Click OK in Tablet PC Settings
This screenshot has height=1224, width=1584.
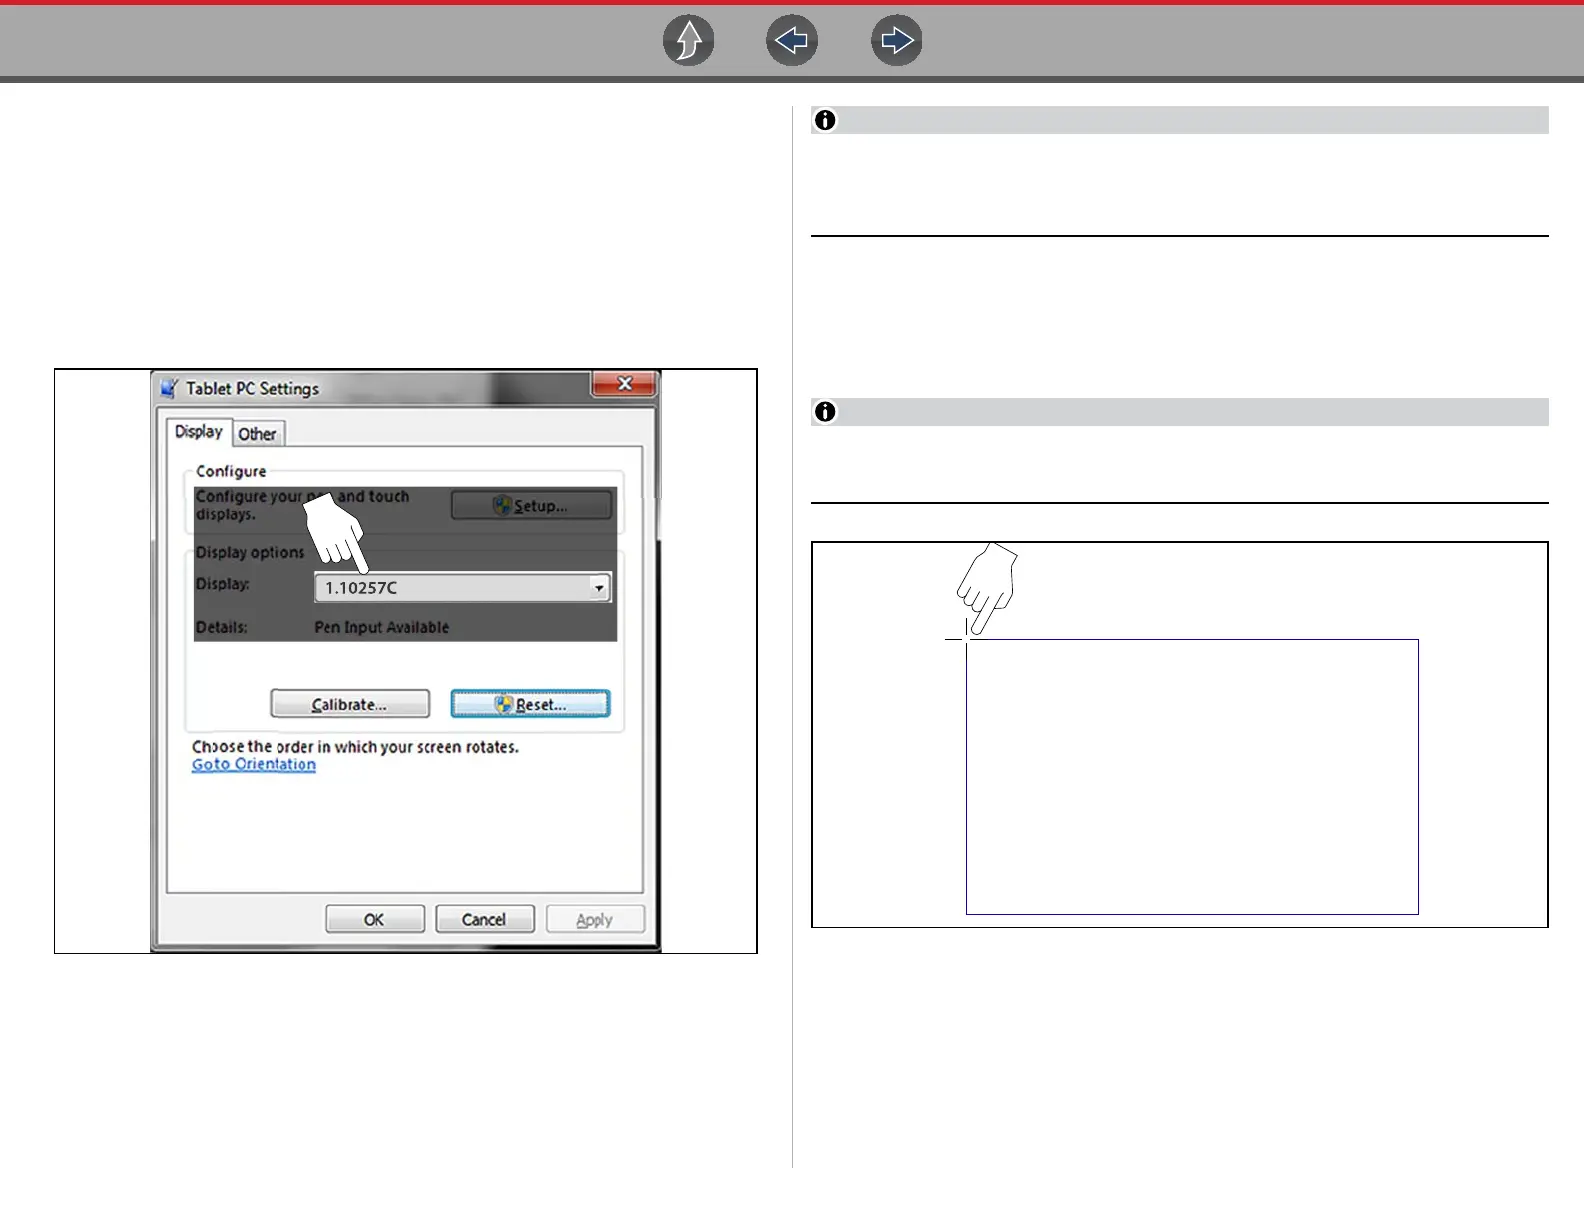click(375, 919)
